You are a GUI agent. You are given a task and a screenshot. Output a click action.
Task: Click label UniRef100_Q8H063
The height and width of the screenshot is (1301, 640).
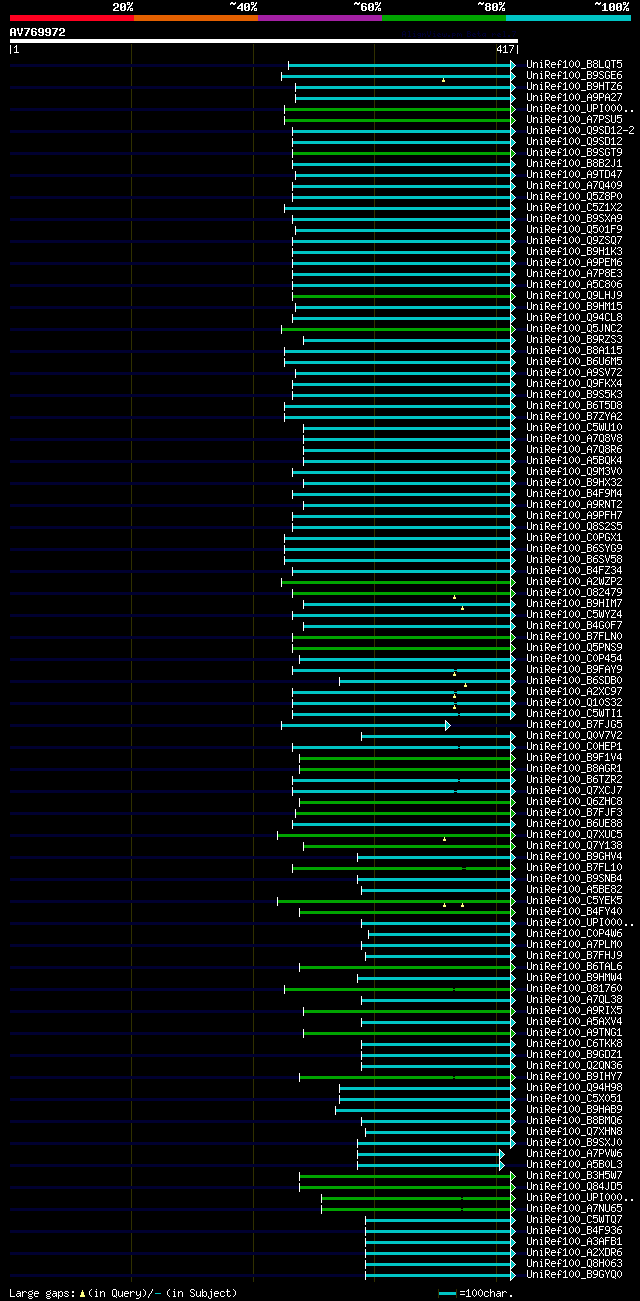574,1263
